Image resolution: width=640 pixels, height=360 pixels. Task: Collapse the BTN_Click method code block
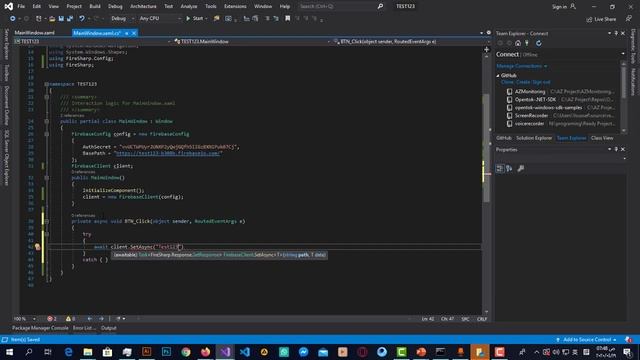[x=47, y=221]
